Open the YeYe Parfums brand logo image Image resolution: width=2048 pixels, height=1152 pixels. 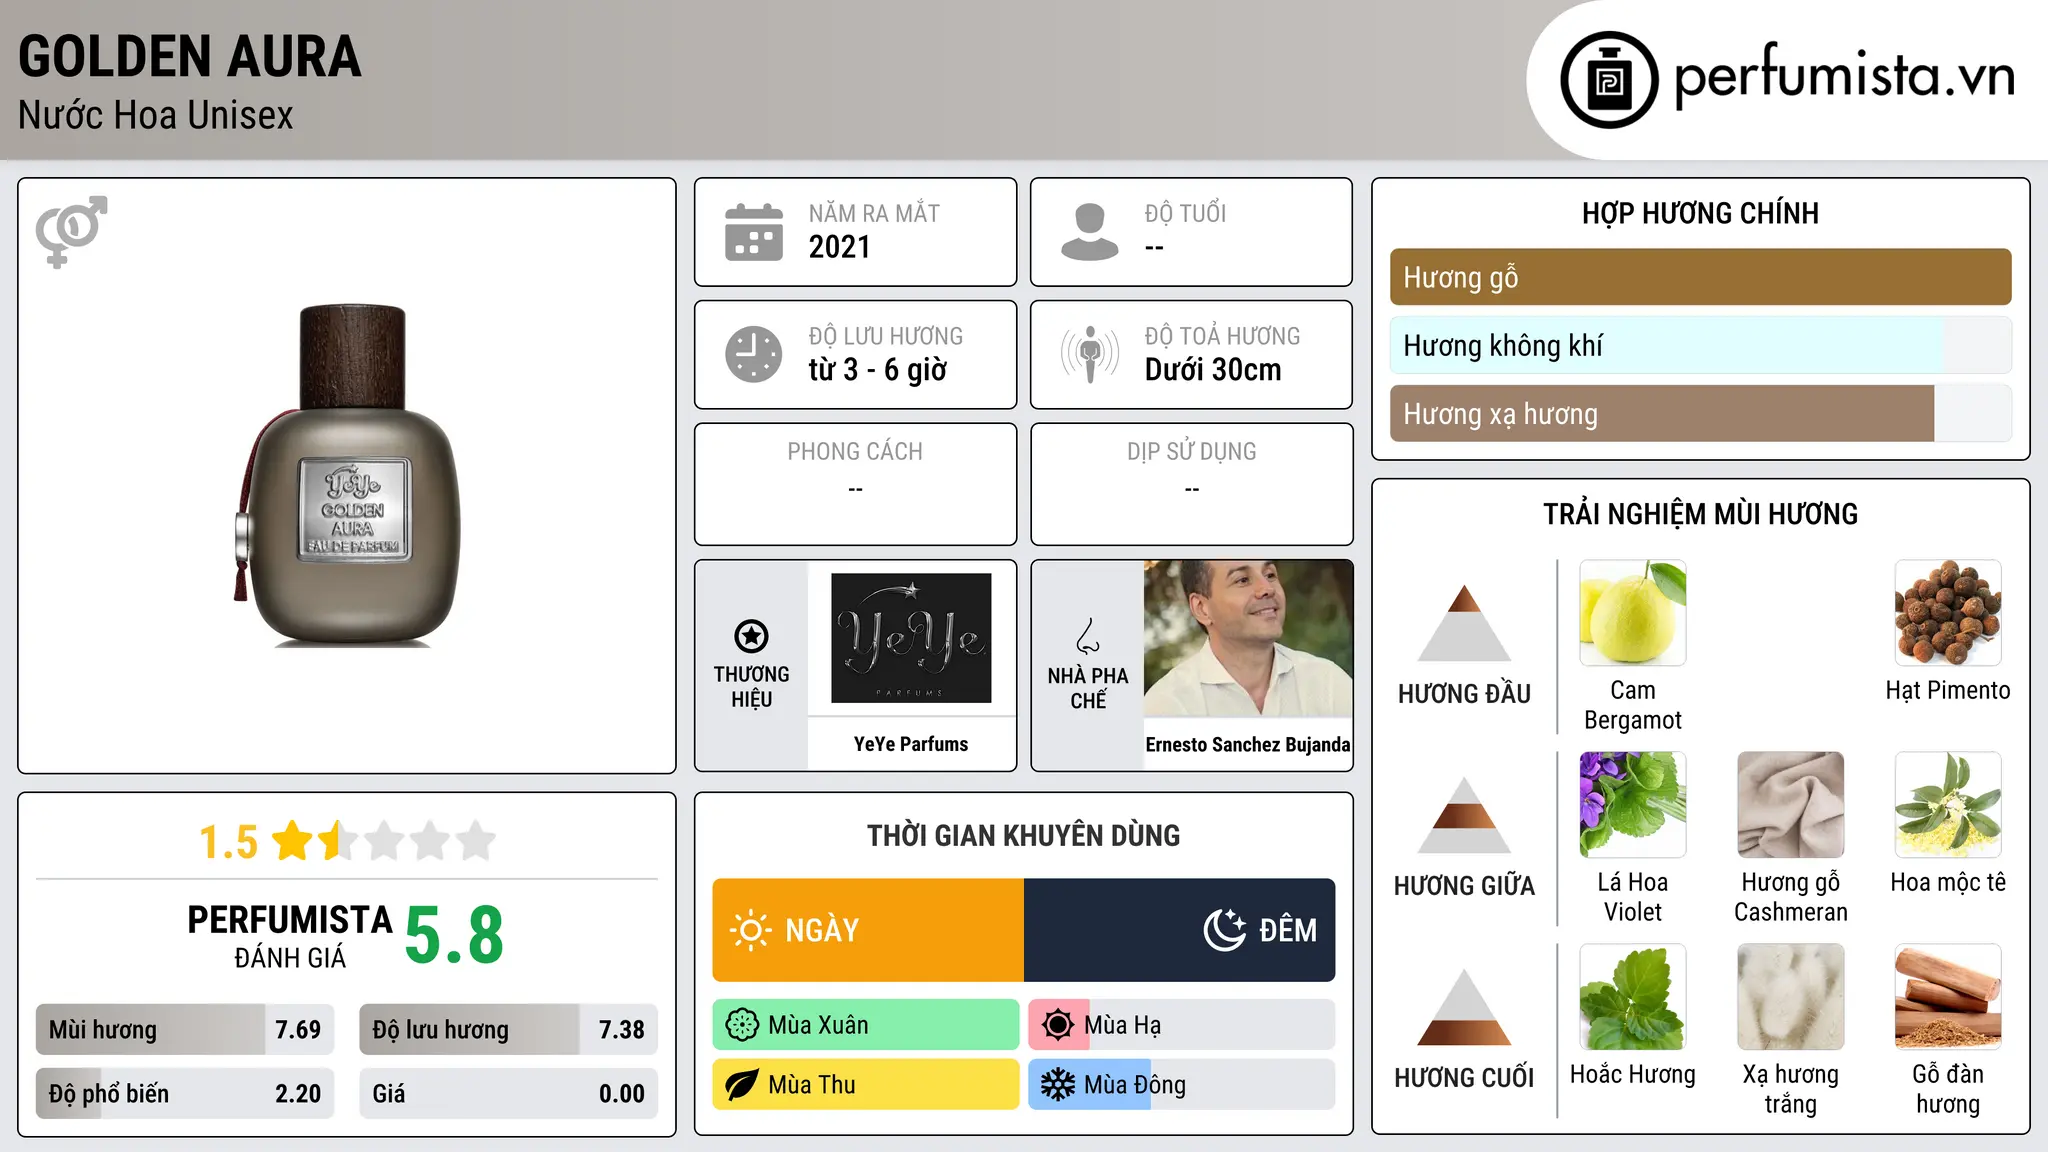pyautogui.click(x=911, y=638)
